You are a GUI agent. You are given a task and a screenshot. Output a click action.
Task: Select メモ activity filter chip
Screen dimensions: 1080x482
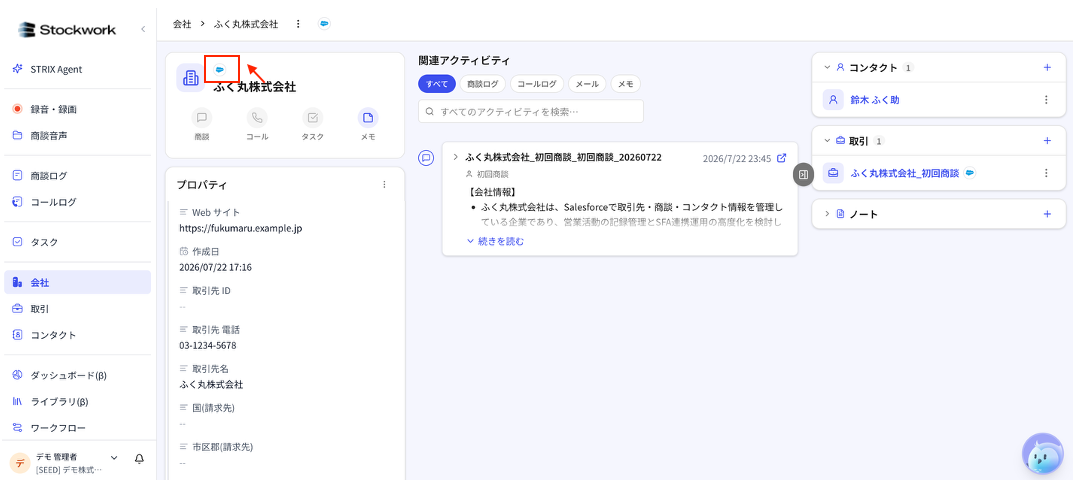625,84
